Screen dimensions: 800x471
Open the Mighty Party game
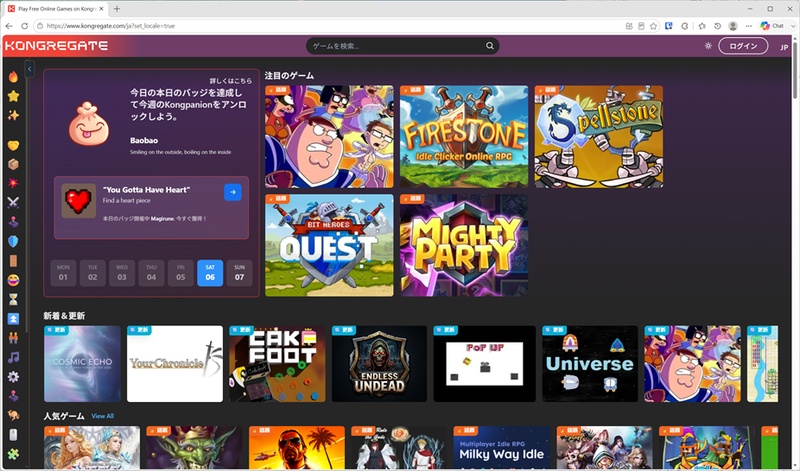464,245
